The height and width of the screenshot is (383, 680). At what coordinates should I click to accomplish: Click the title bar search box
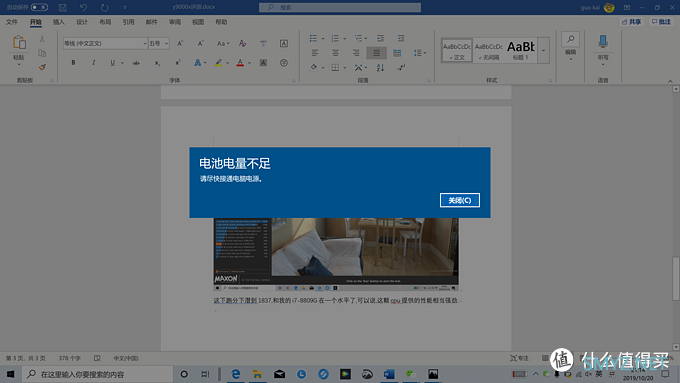pyautogui.click(x=340, y=7)
